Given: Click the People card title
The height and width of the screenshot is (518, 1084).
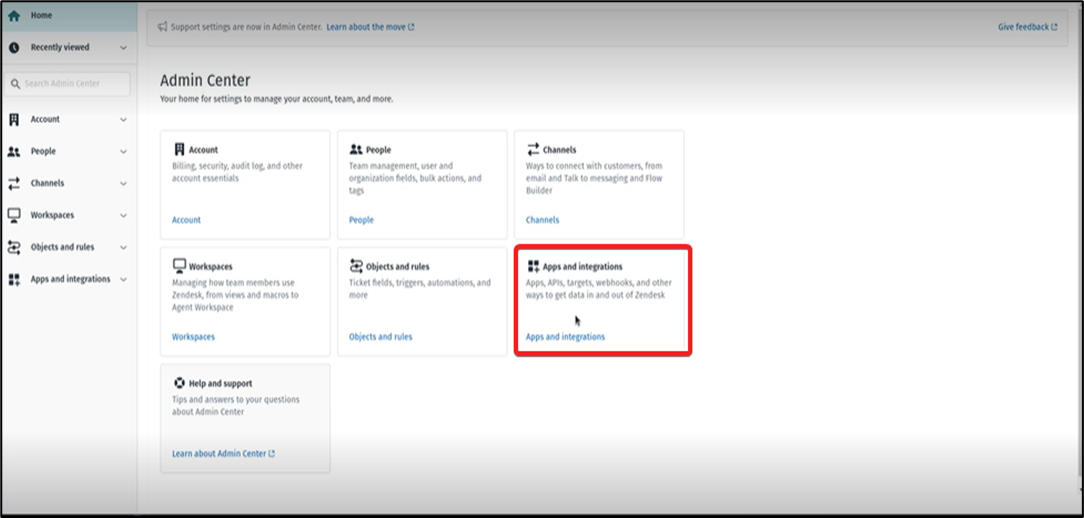Looking at the screenshot, I should [x=378, y=149].
